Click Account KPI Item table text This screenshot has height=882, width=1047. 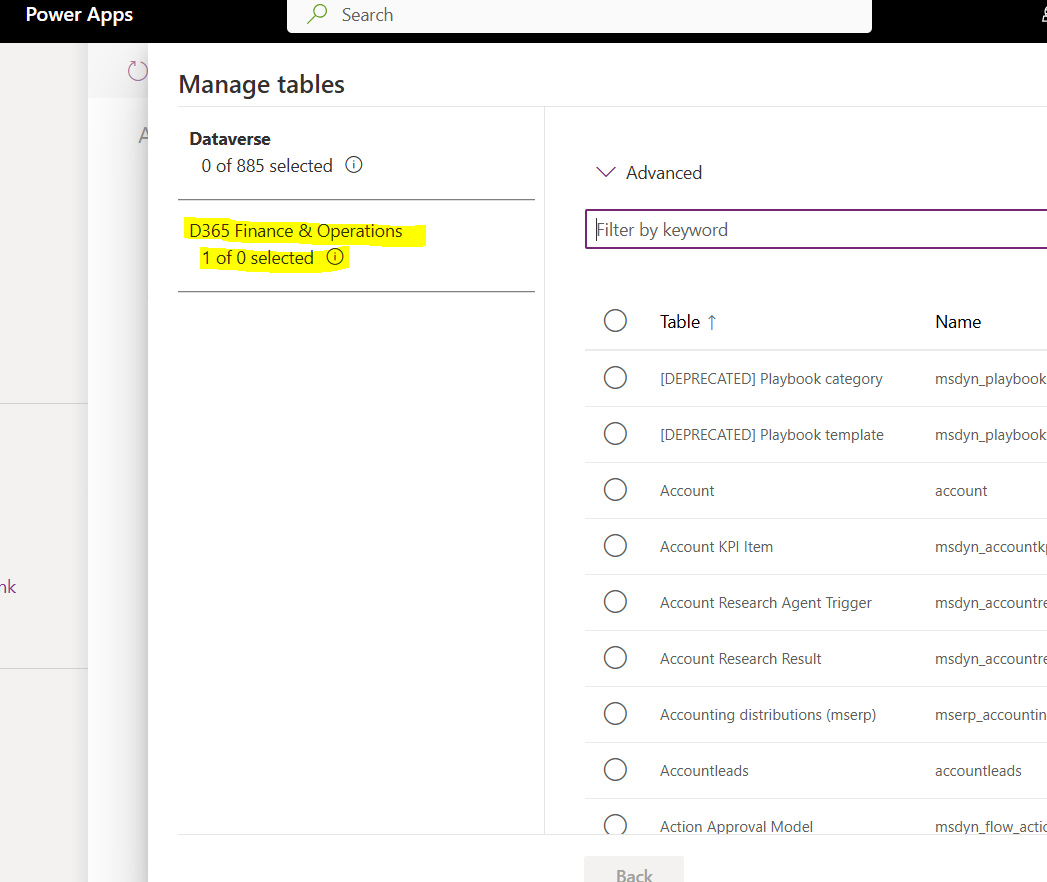point(716,547)
